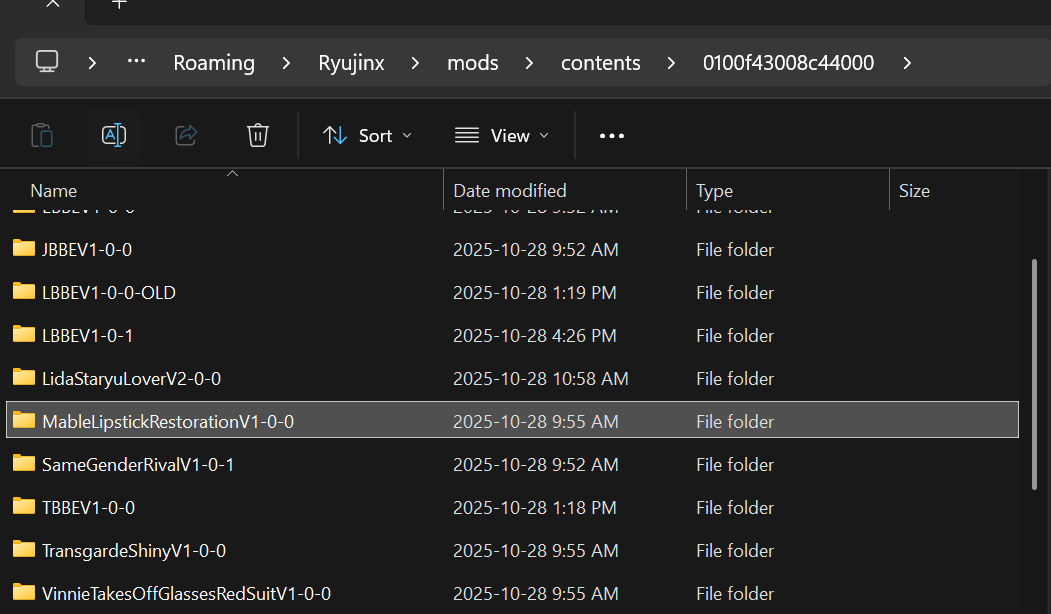Click the folder icon of MableLipstickRestorationV1-0-0

coord(24,420)
